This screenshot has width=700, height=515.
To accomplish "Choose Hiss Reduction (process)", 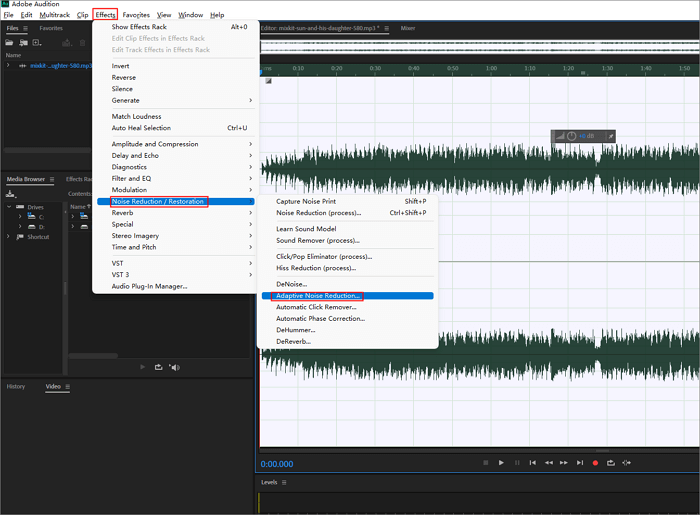I will click(348, 268).
